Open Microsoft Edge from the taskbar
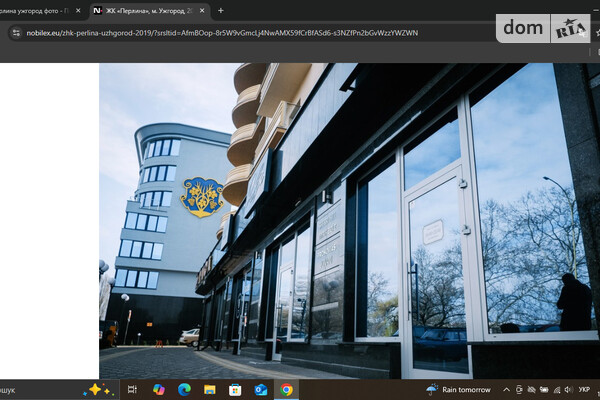 (x=184, y=389)
